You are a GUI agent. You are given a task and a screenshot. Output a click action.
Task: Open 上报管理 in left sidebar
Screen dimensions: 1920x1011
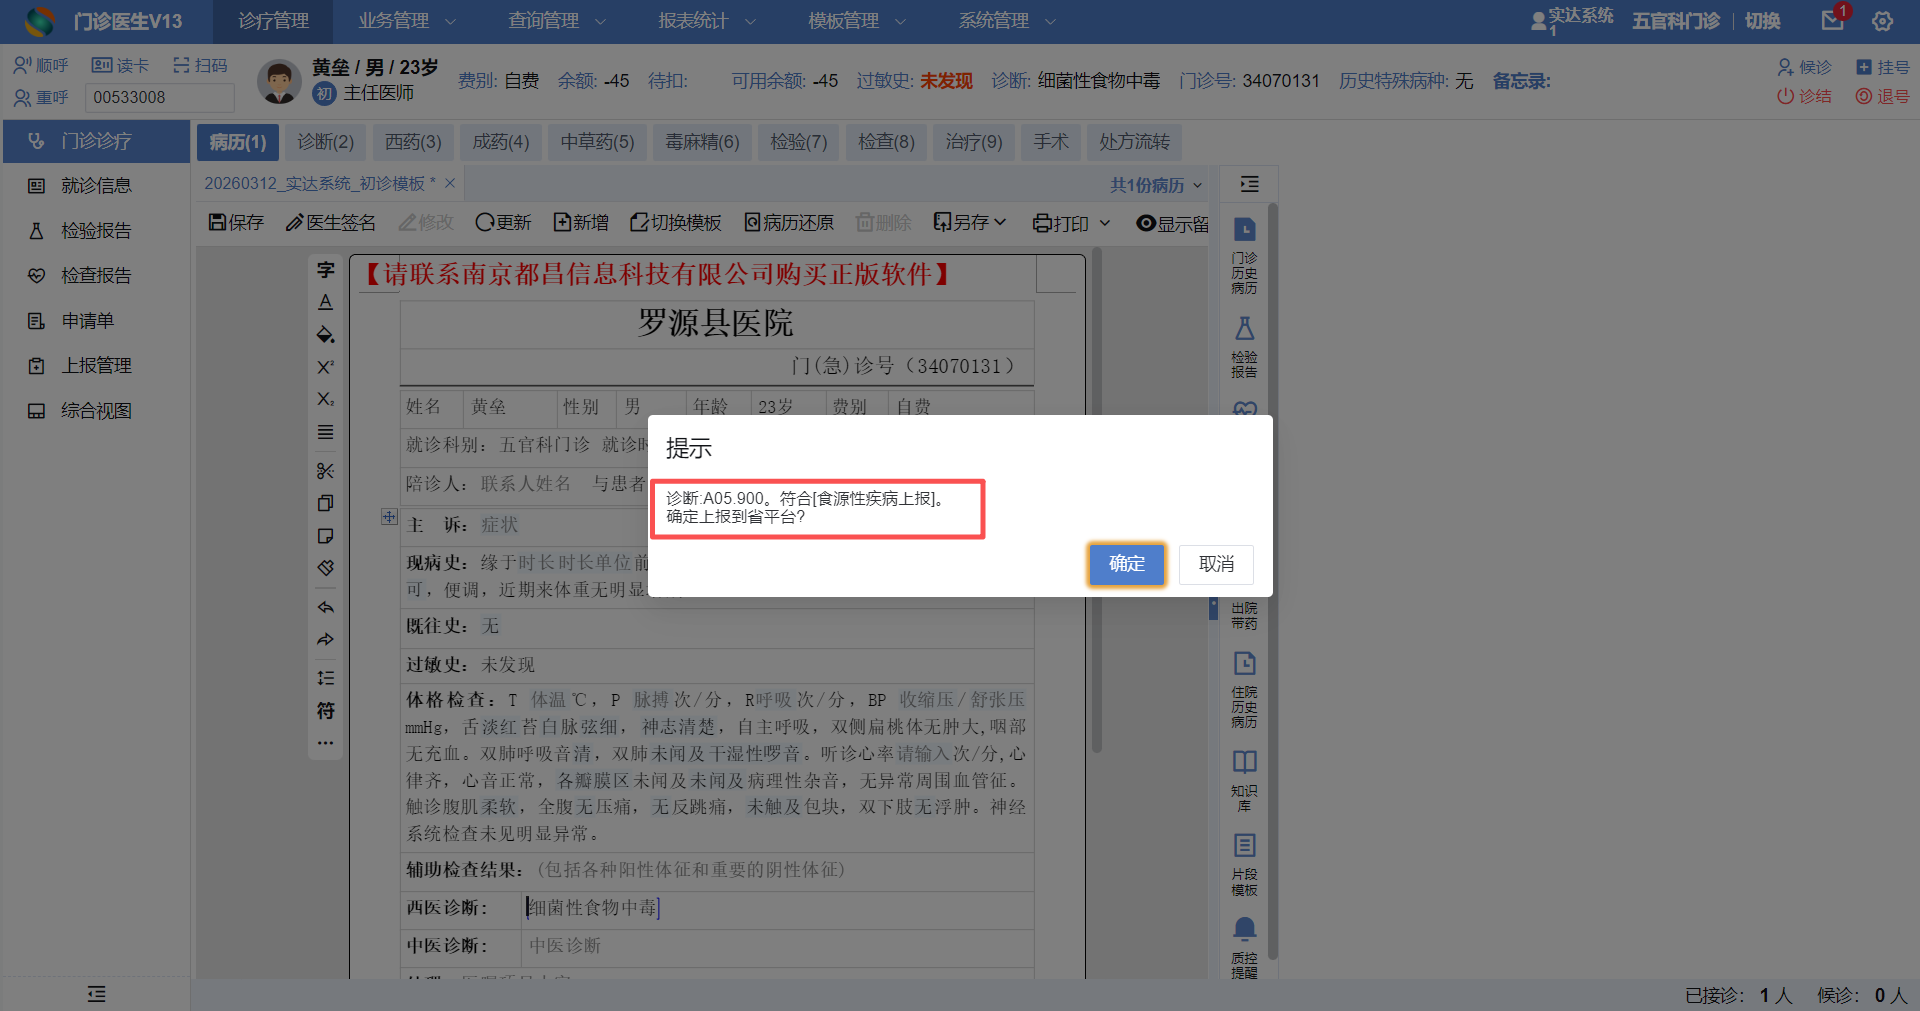point(96,366)
